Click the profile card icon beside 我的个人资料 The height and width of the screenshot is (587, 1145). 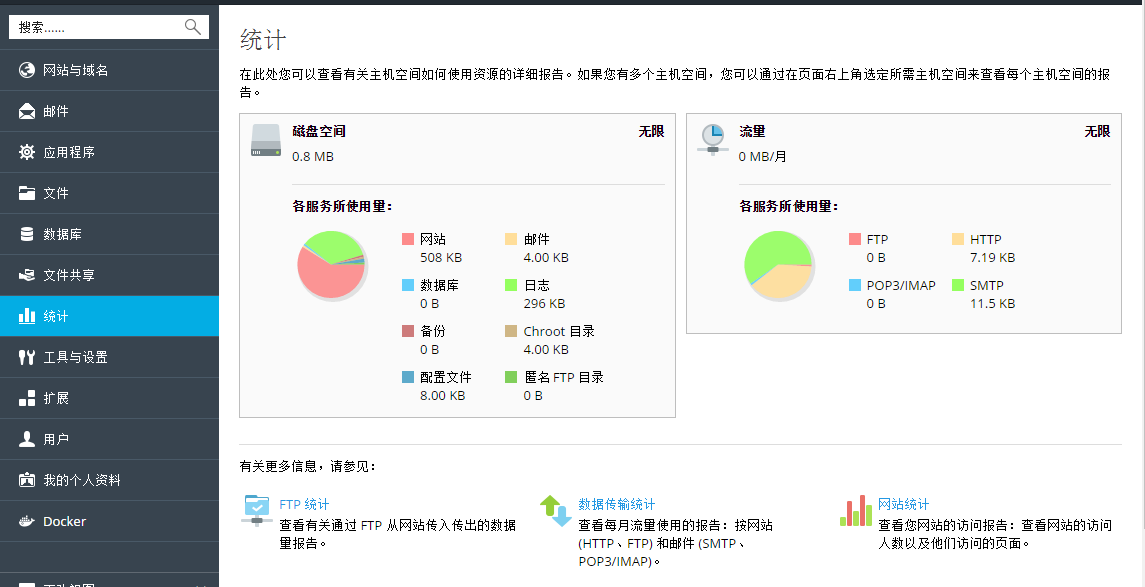click(27, 480)
